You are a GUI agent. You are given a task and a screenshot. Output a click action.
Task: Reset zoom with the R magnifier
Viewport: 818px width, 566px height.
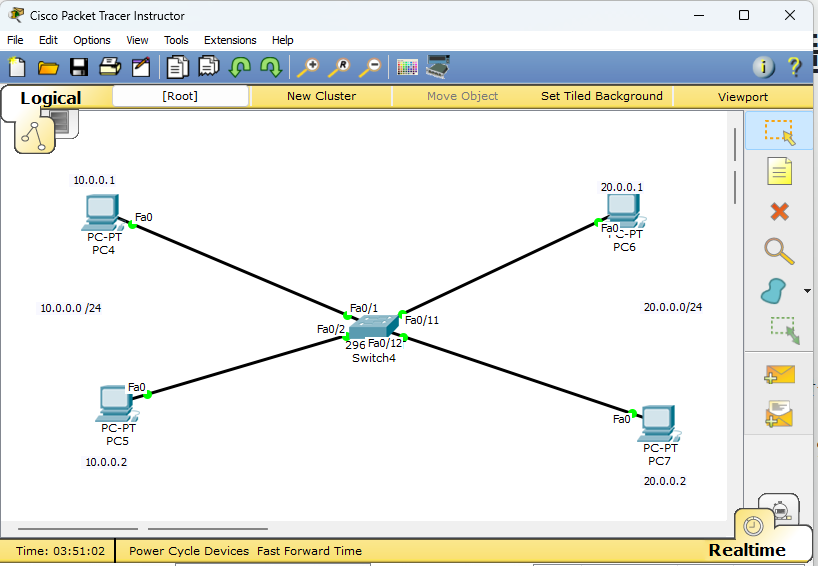click(x=339, y=68)
